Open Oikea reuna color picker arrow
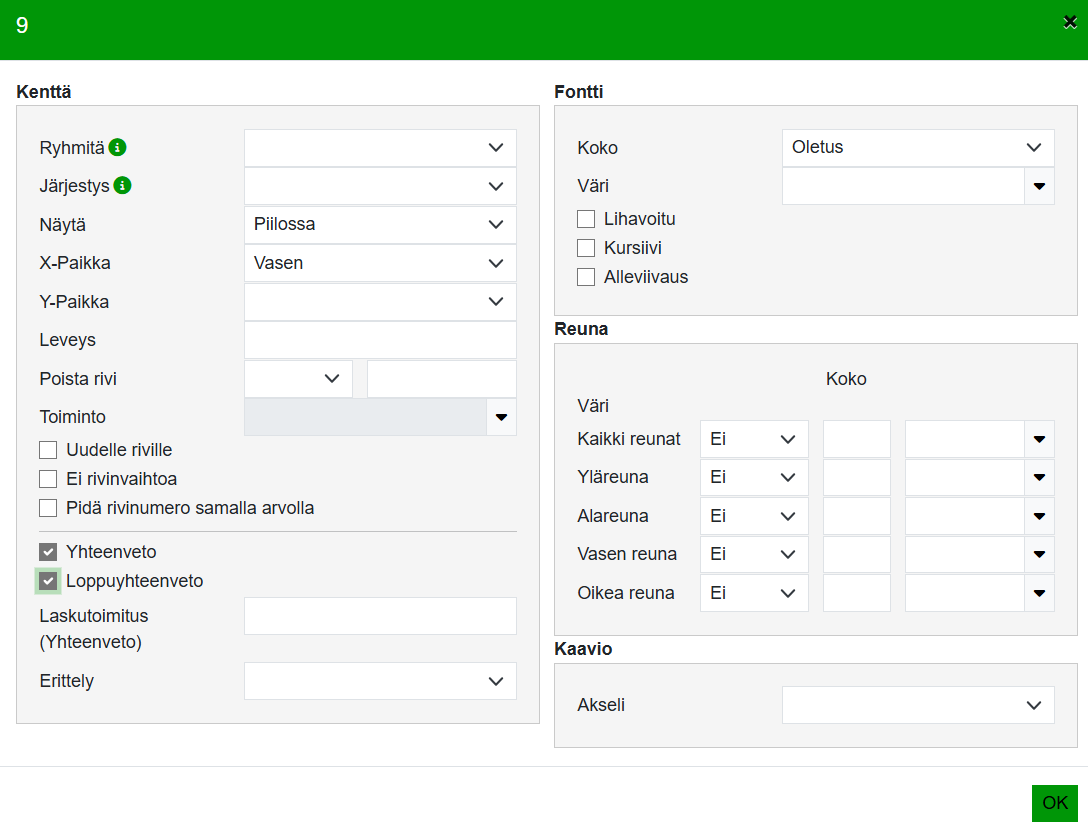 point(1039,593)
